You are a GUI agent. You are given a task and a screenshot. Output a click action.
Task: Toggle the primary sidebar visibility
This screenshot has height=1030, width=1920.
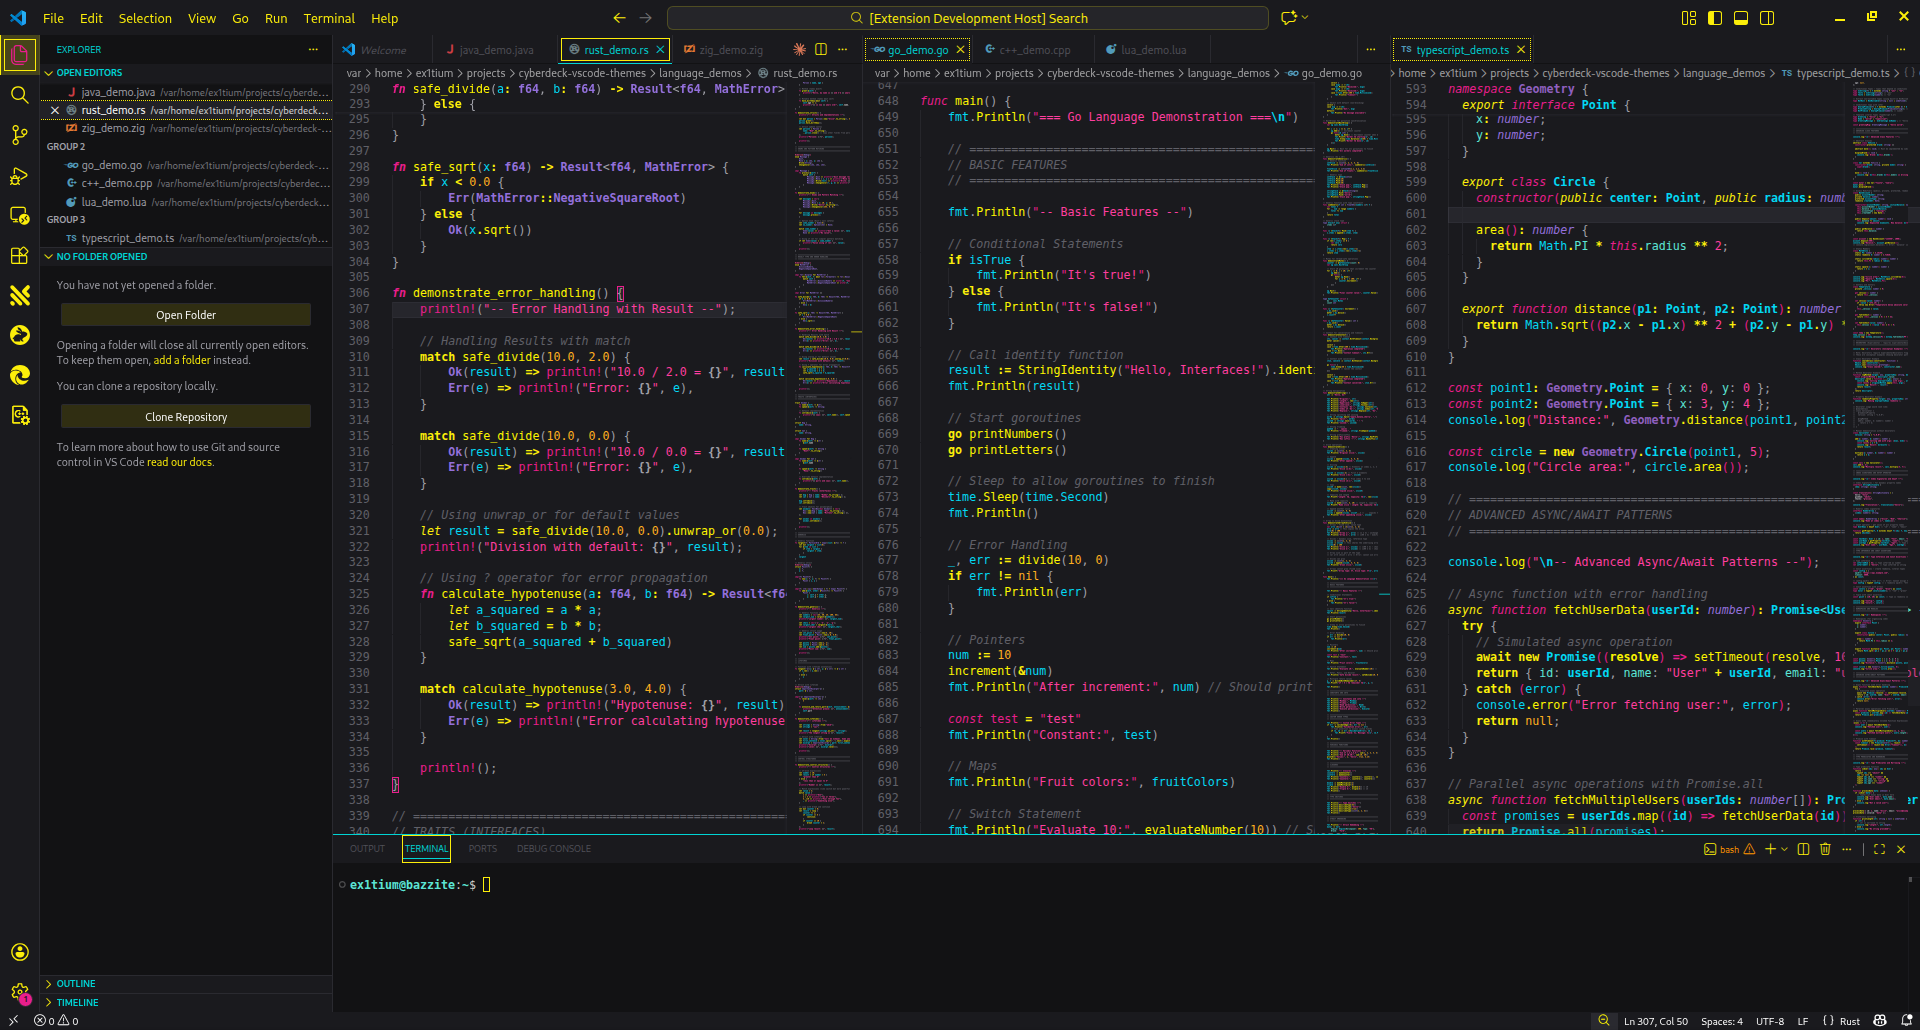(1715, 18)
